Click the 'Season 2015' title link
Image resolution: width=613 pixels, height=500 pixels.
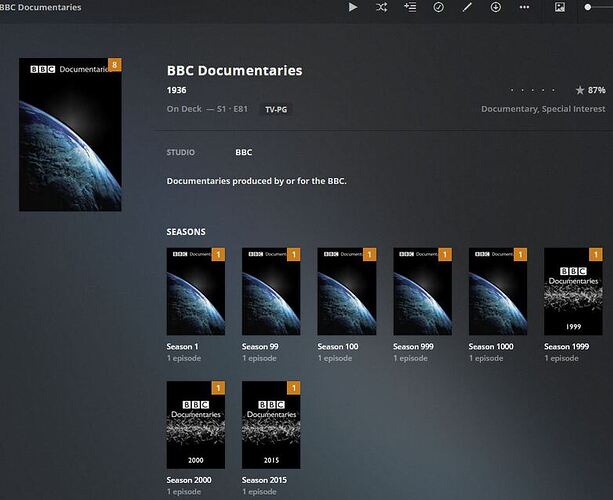coord(264,480)
